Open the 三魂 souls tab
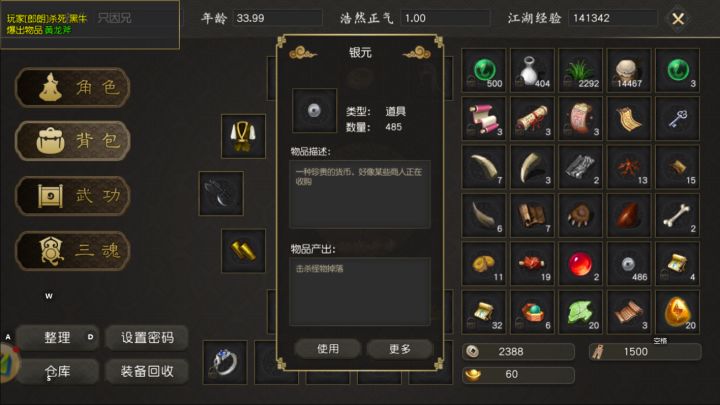The height and width of the screenshot is (405, 720). 73,251
